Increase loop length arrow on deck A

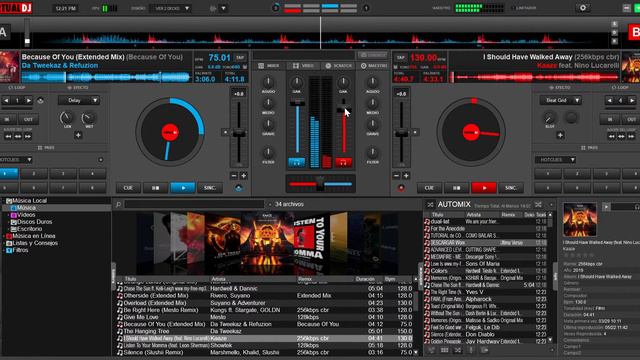pyautogui.click(x=28, y=100)
